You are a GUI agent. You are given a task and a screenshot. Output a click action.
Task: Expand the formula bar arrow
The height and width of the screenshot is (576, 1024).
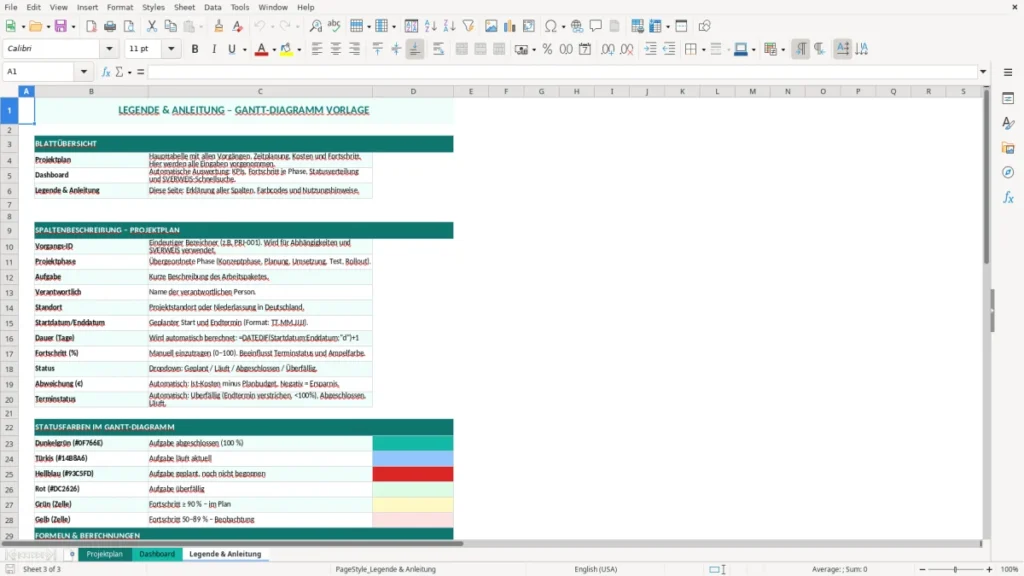click(x=983, y=72)
